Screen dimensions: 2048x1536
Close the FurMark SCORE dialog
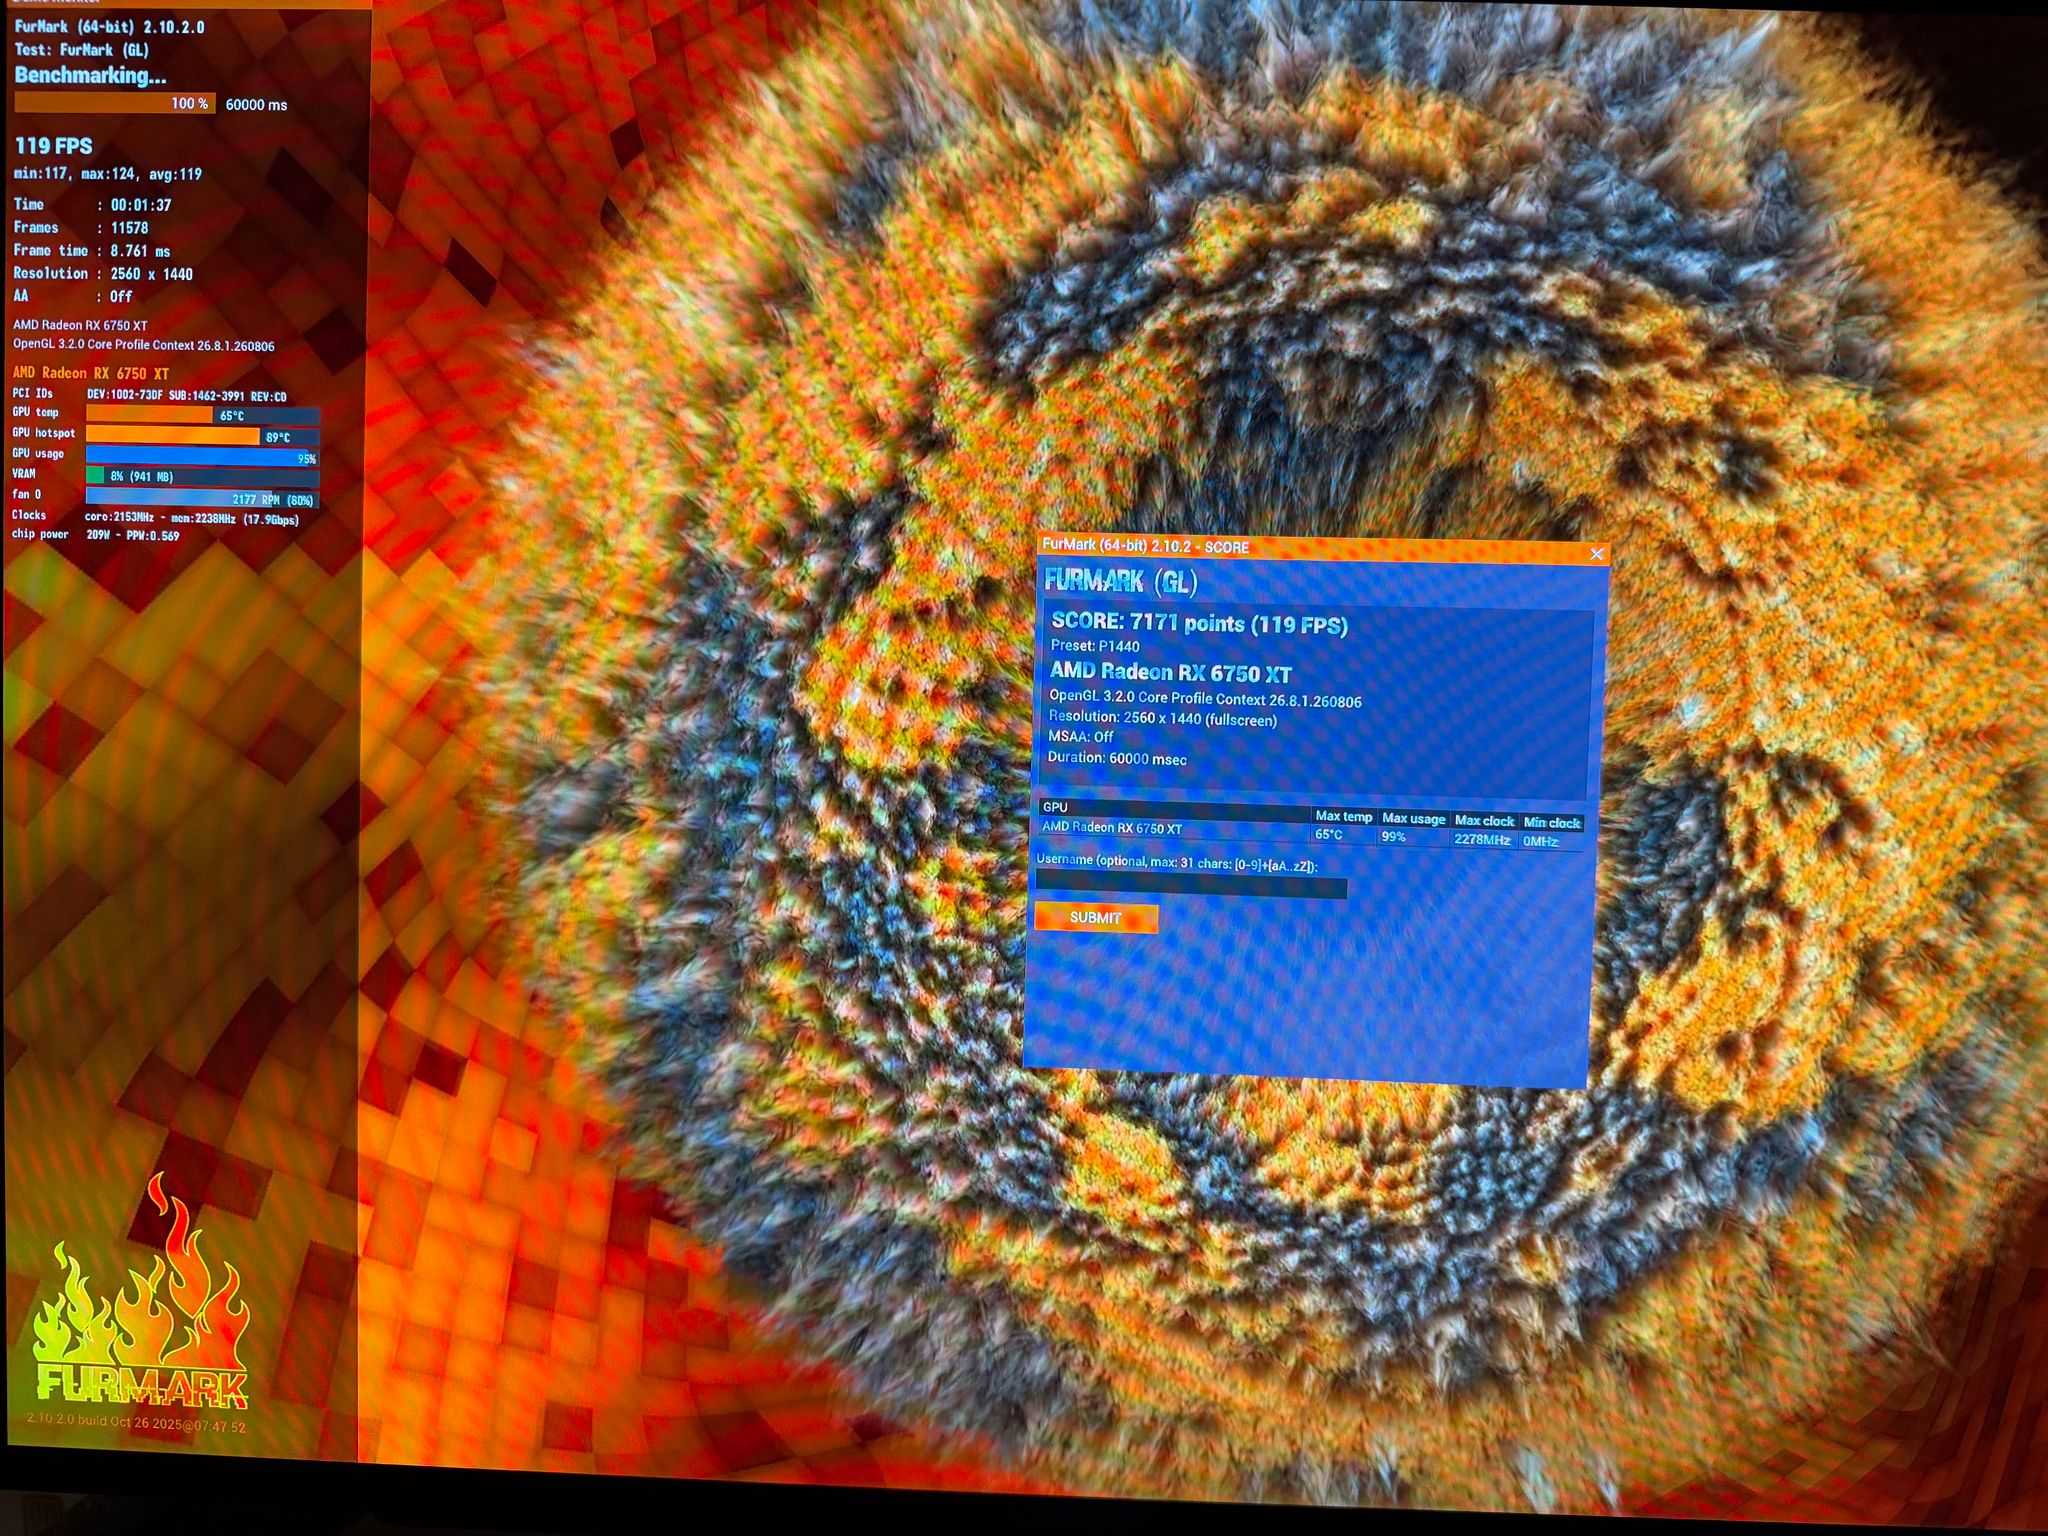coord(1596,553)
